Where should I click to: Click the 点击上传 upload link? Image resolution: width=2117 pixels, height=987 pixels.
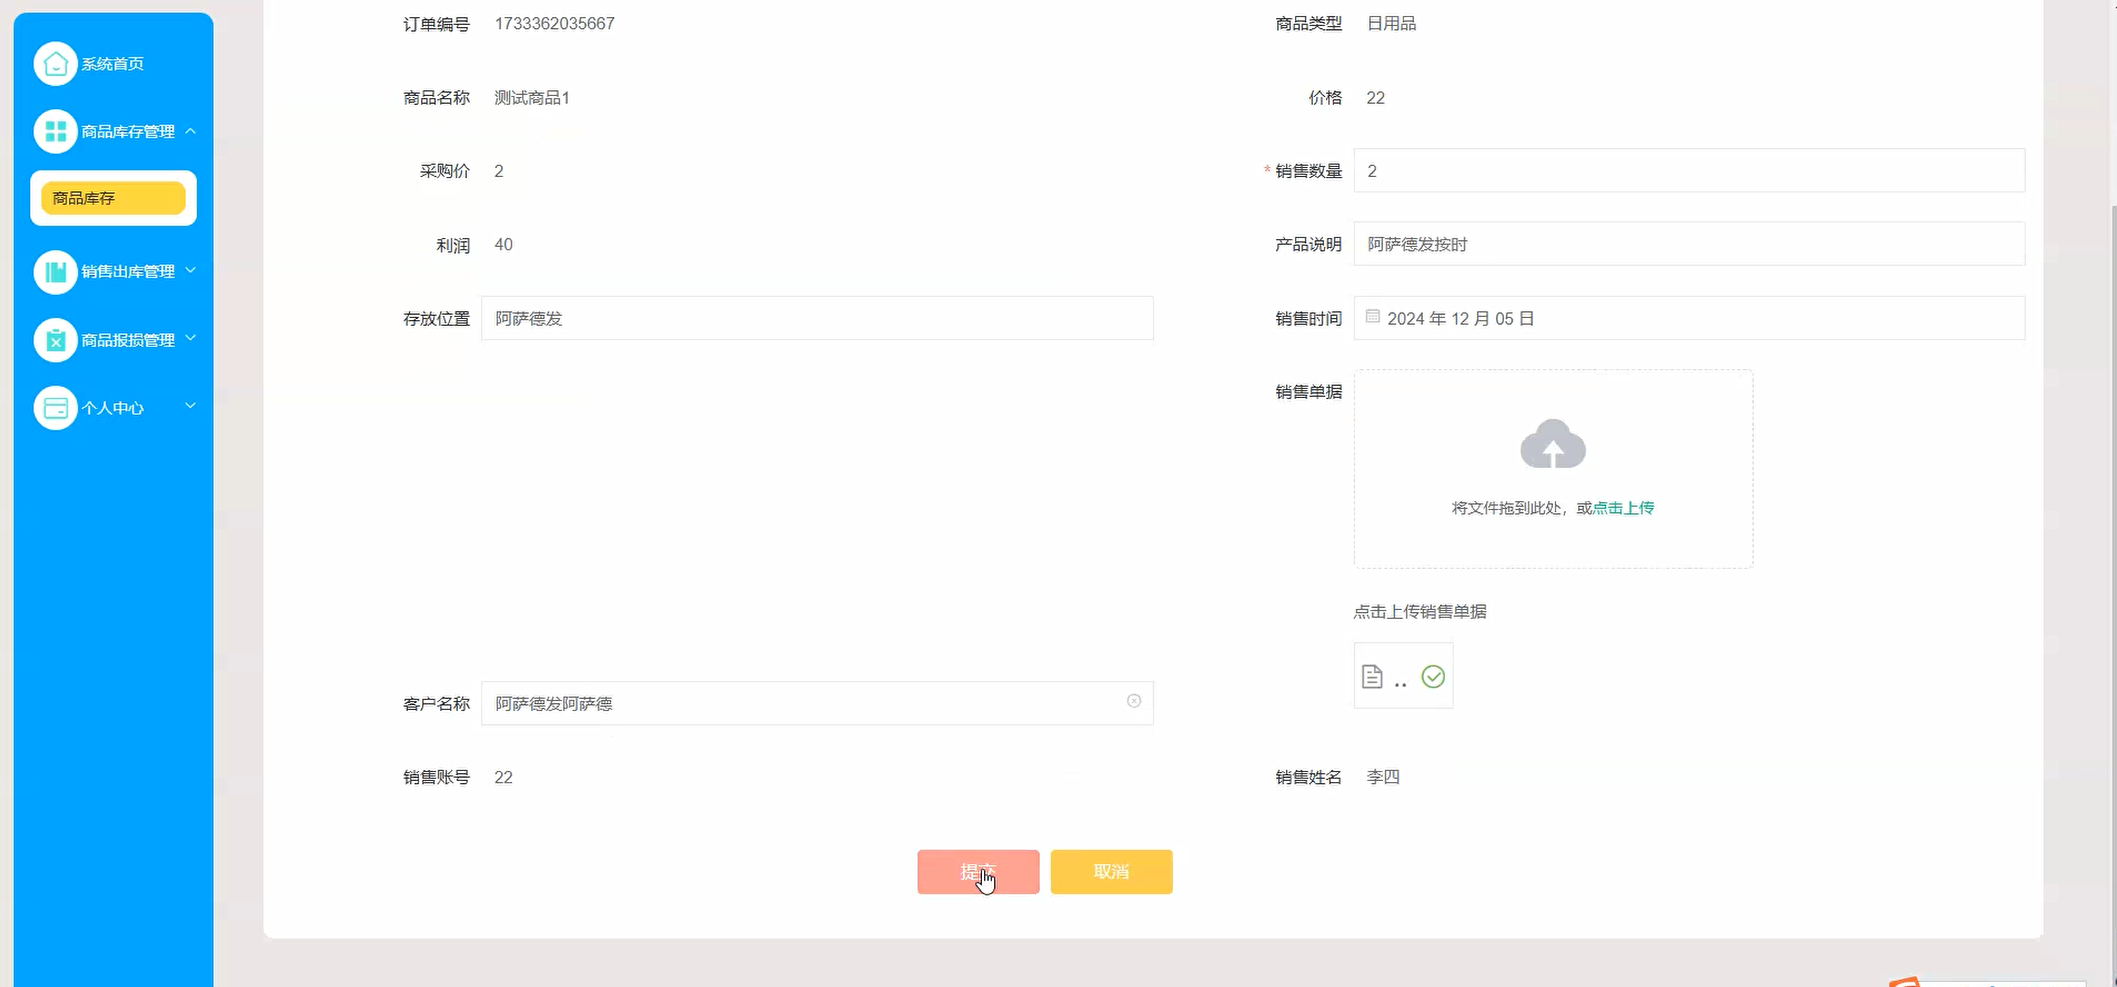[x=1622, y=507]
